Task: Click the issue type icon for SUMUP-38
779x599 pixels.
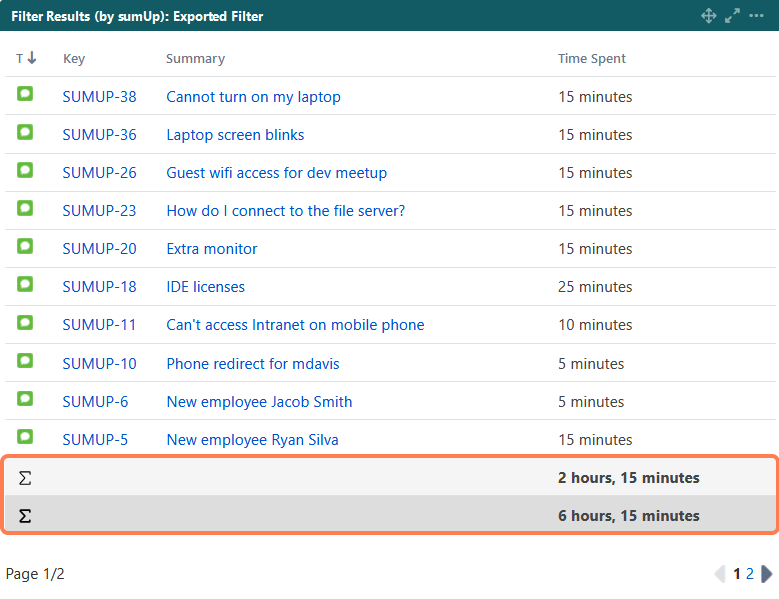Action: [x=25, y=94]
